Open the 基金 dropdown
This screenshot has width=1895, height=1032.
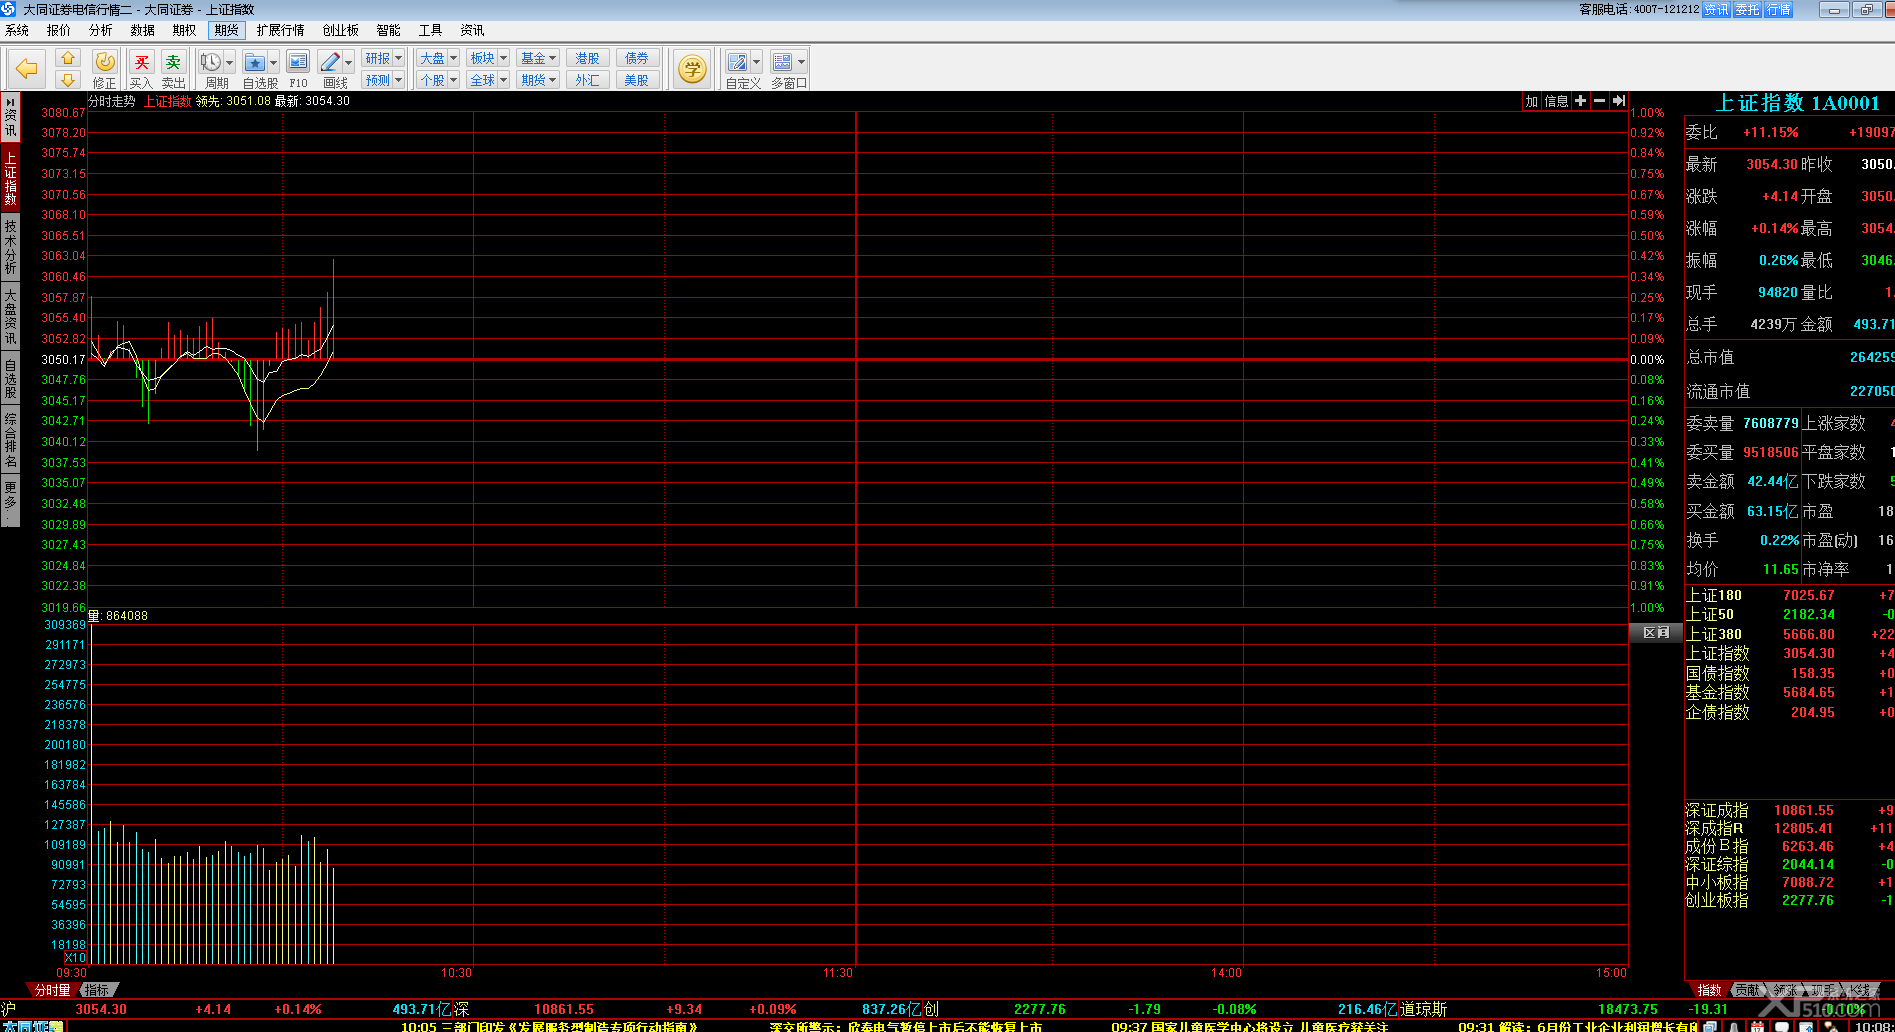[x=539, y=58]
